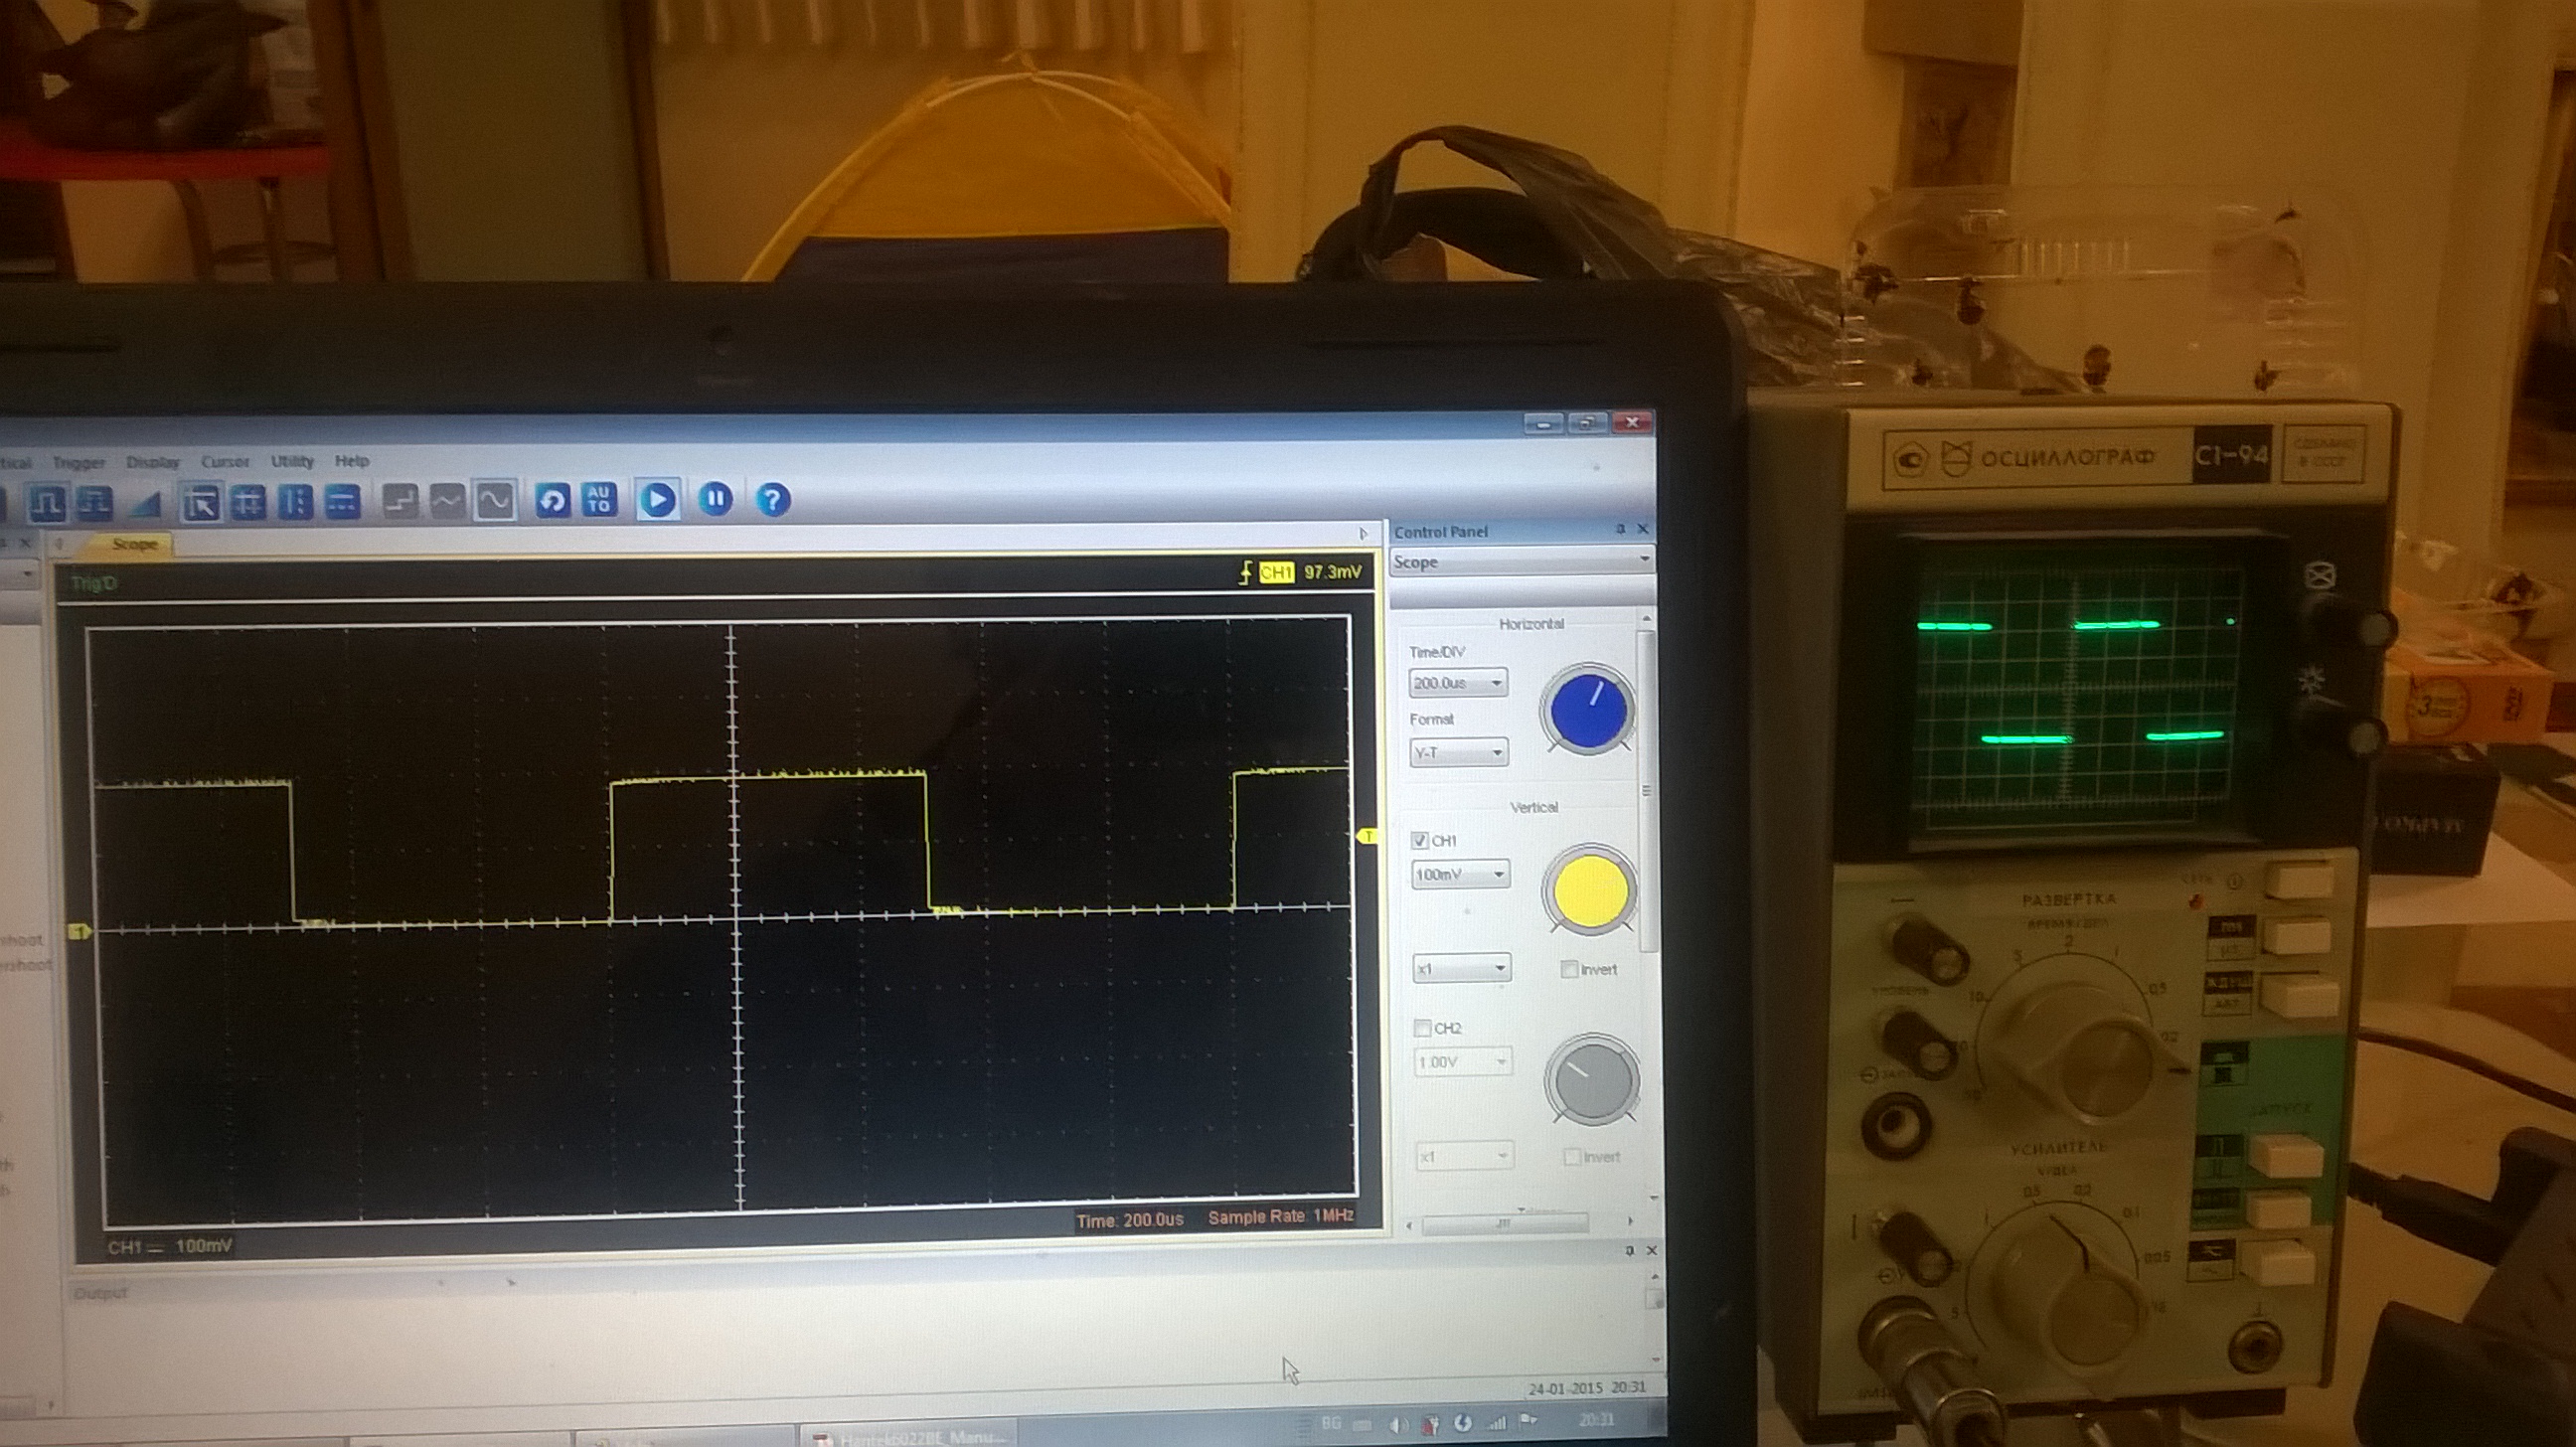Open the CH1 100mV volts dropdown
2576x1447 pixels.
click(1460, 874)
